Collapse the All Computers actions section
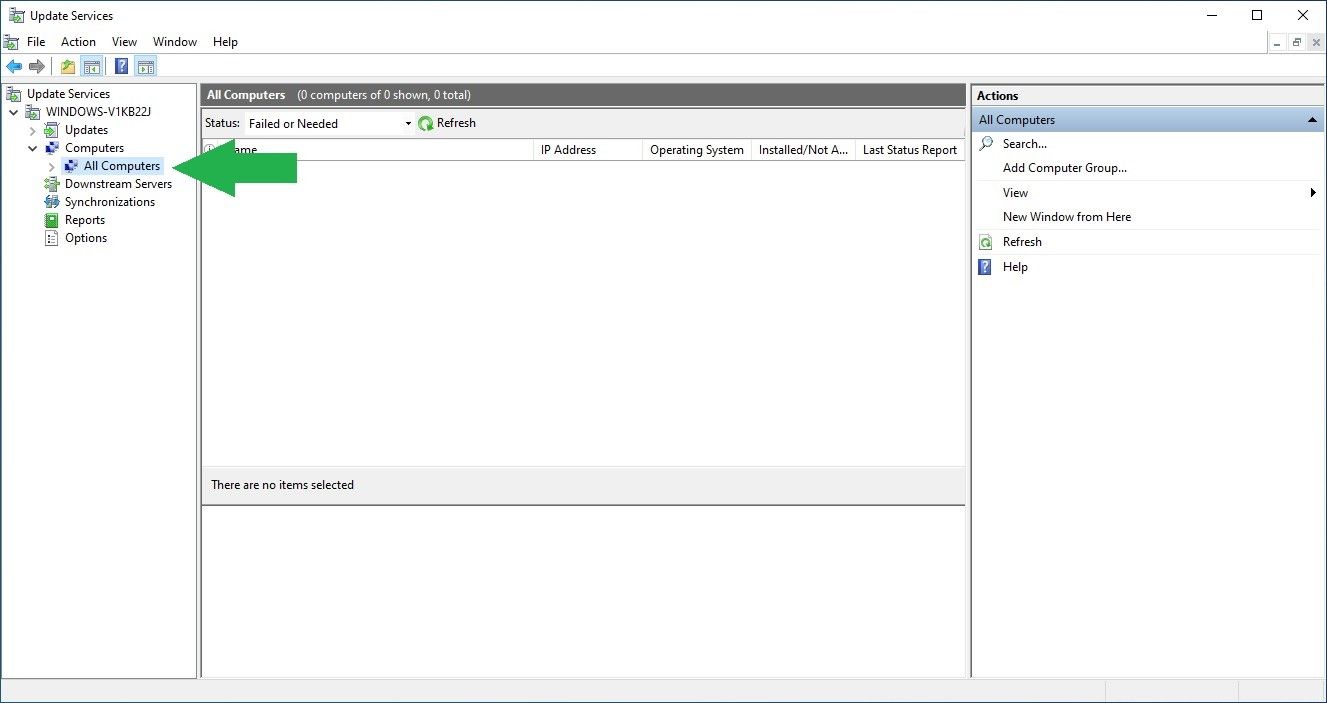The height and width of the screenshot is (703, 1327). point(1312,120)
